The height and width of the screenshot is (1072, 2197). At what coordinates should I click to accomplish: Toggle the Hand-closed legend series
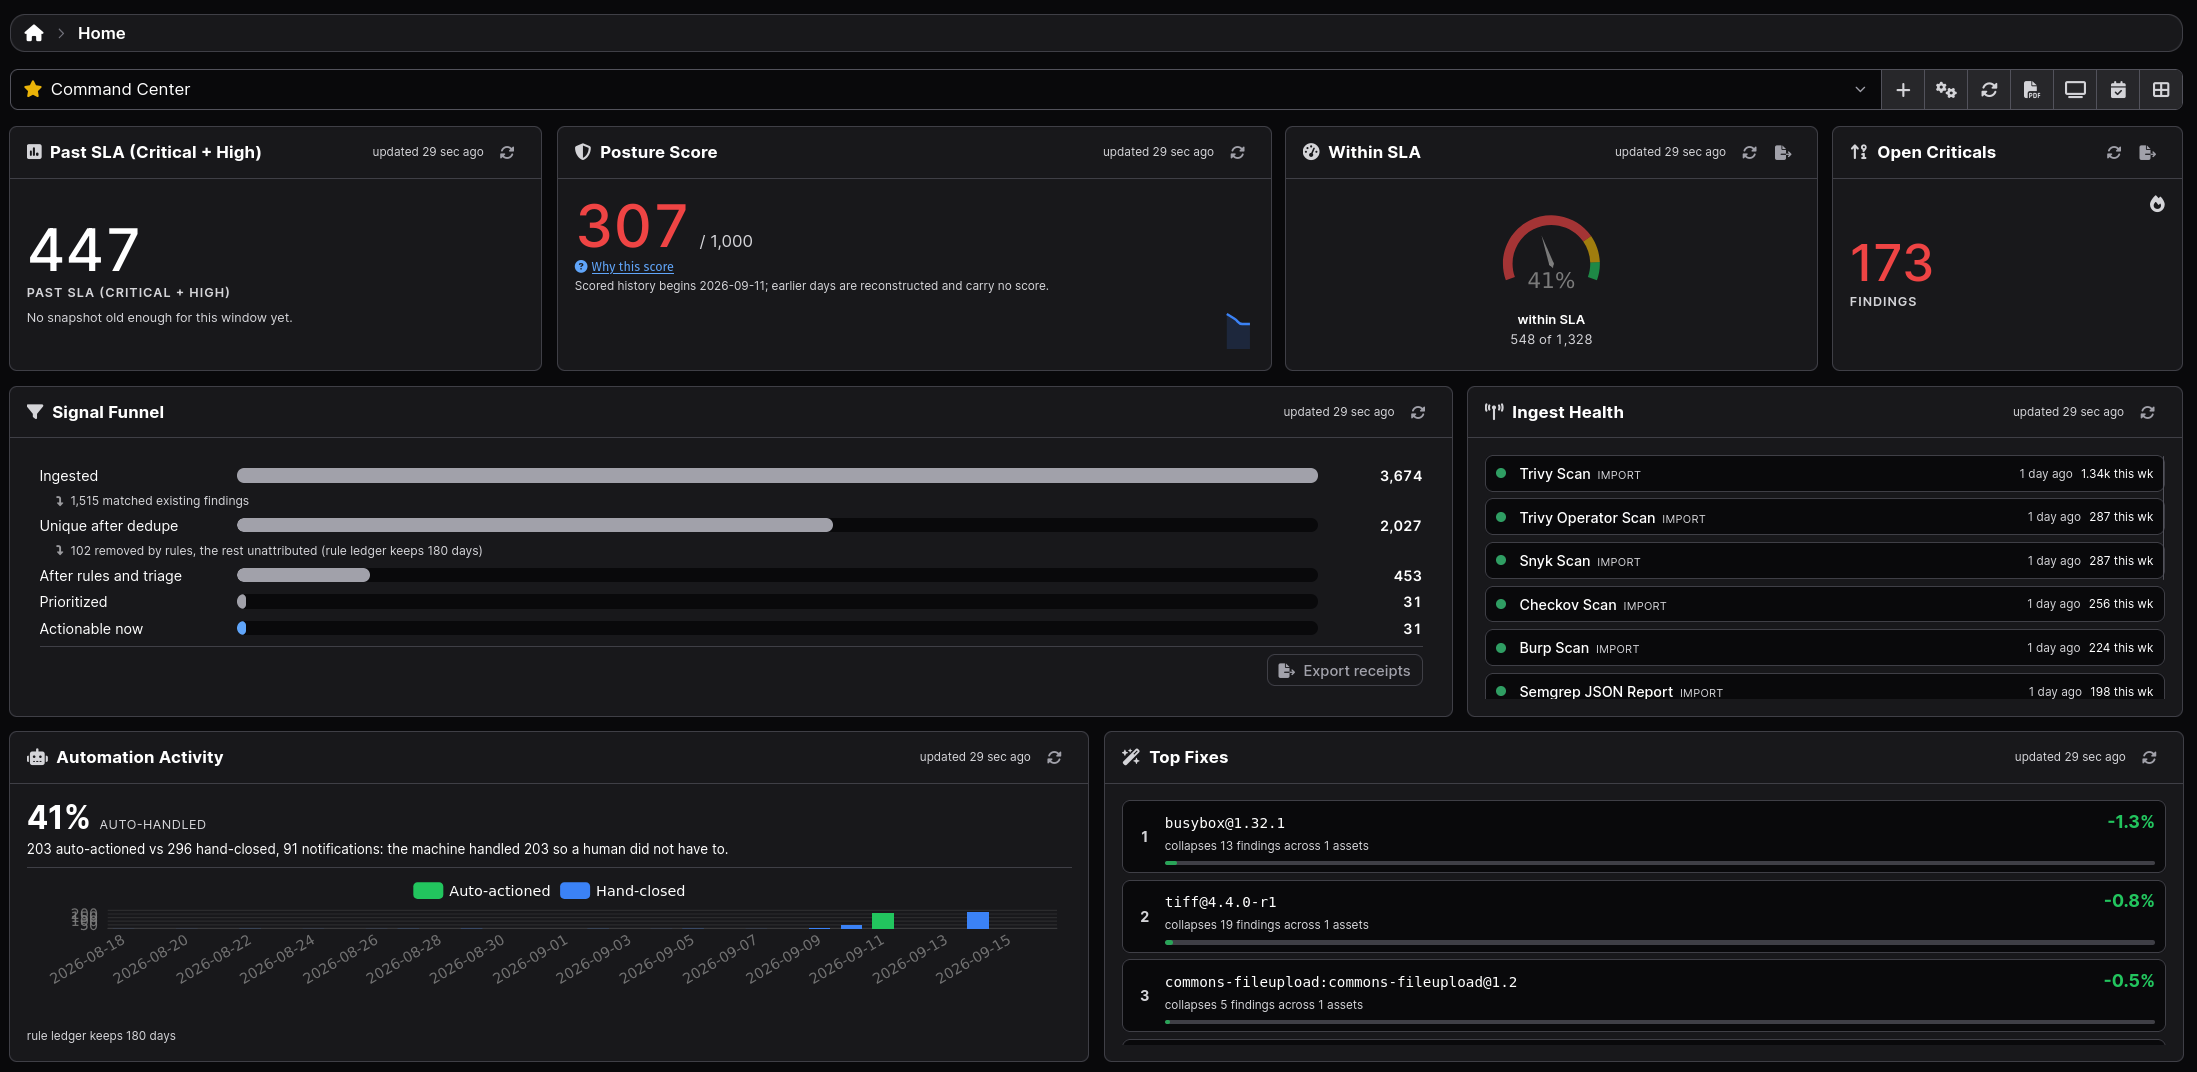(x=622, y=891)
